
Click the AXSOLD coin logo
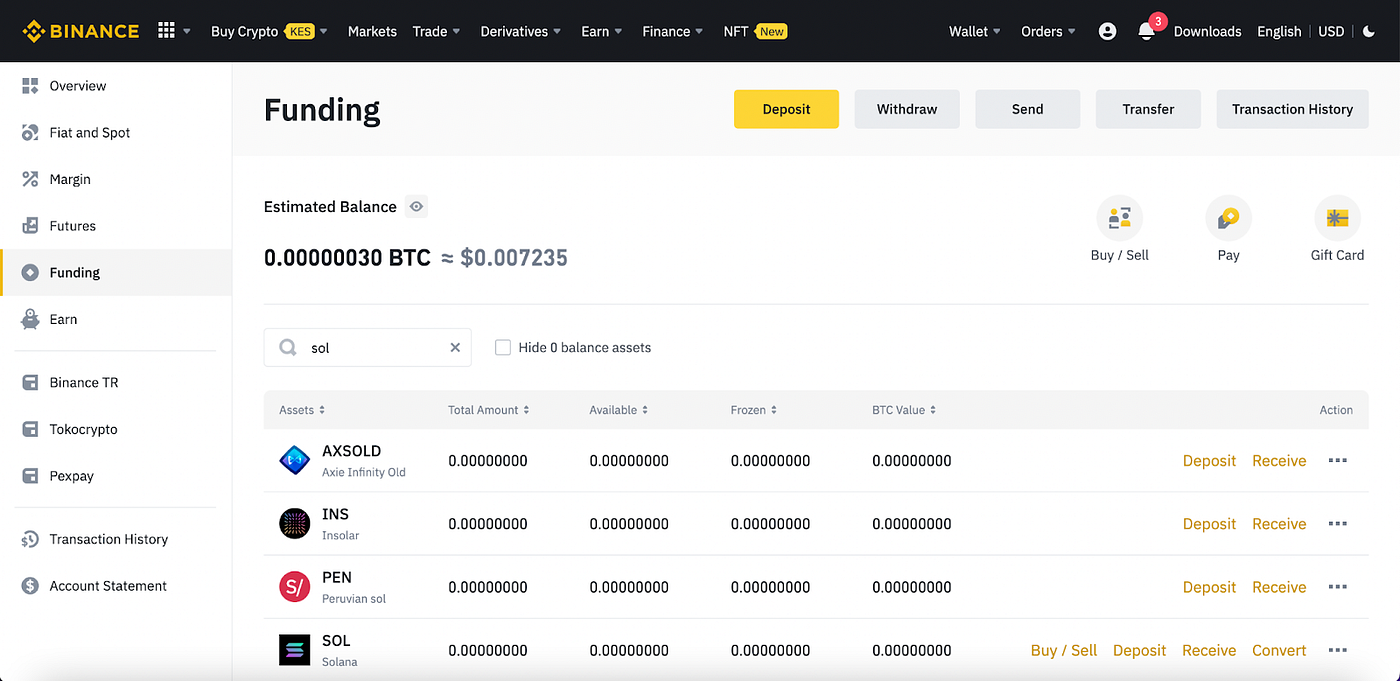click(294, 461)
